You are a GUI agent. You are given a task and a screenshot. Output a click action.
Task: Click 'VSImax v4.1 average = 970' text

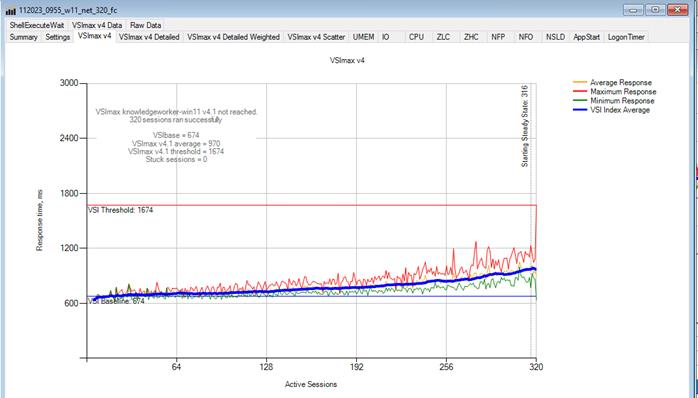[x=176, y=144]
